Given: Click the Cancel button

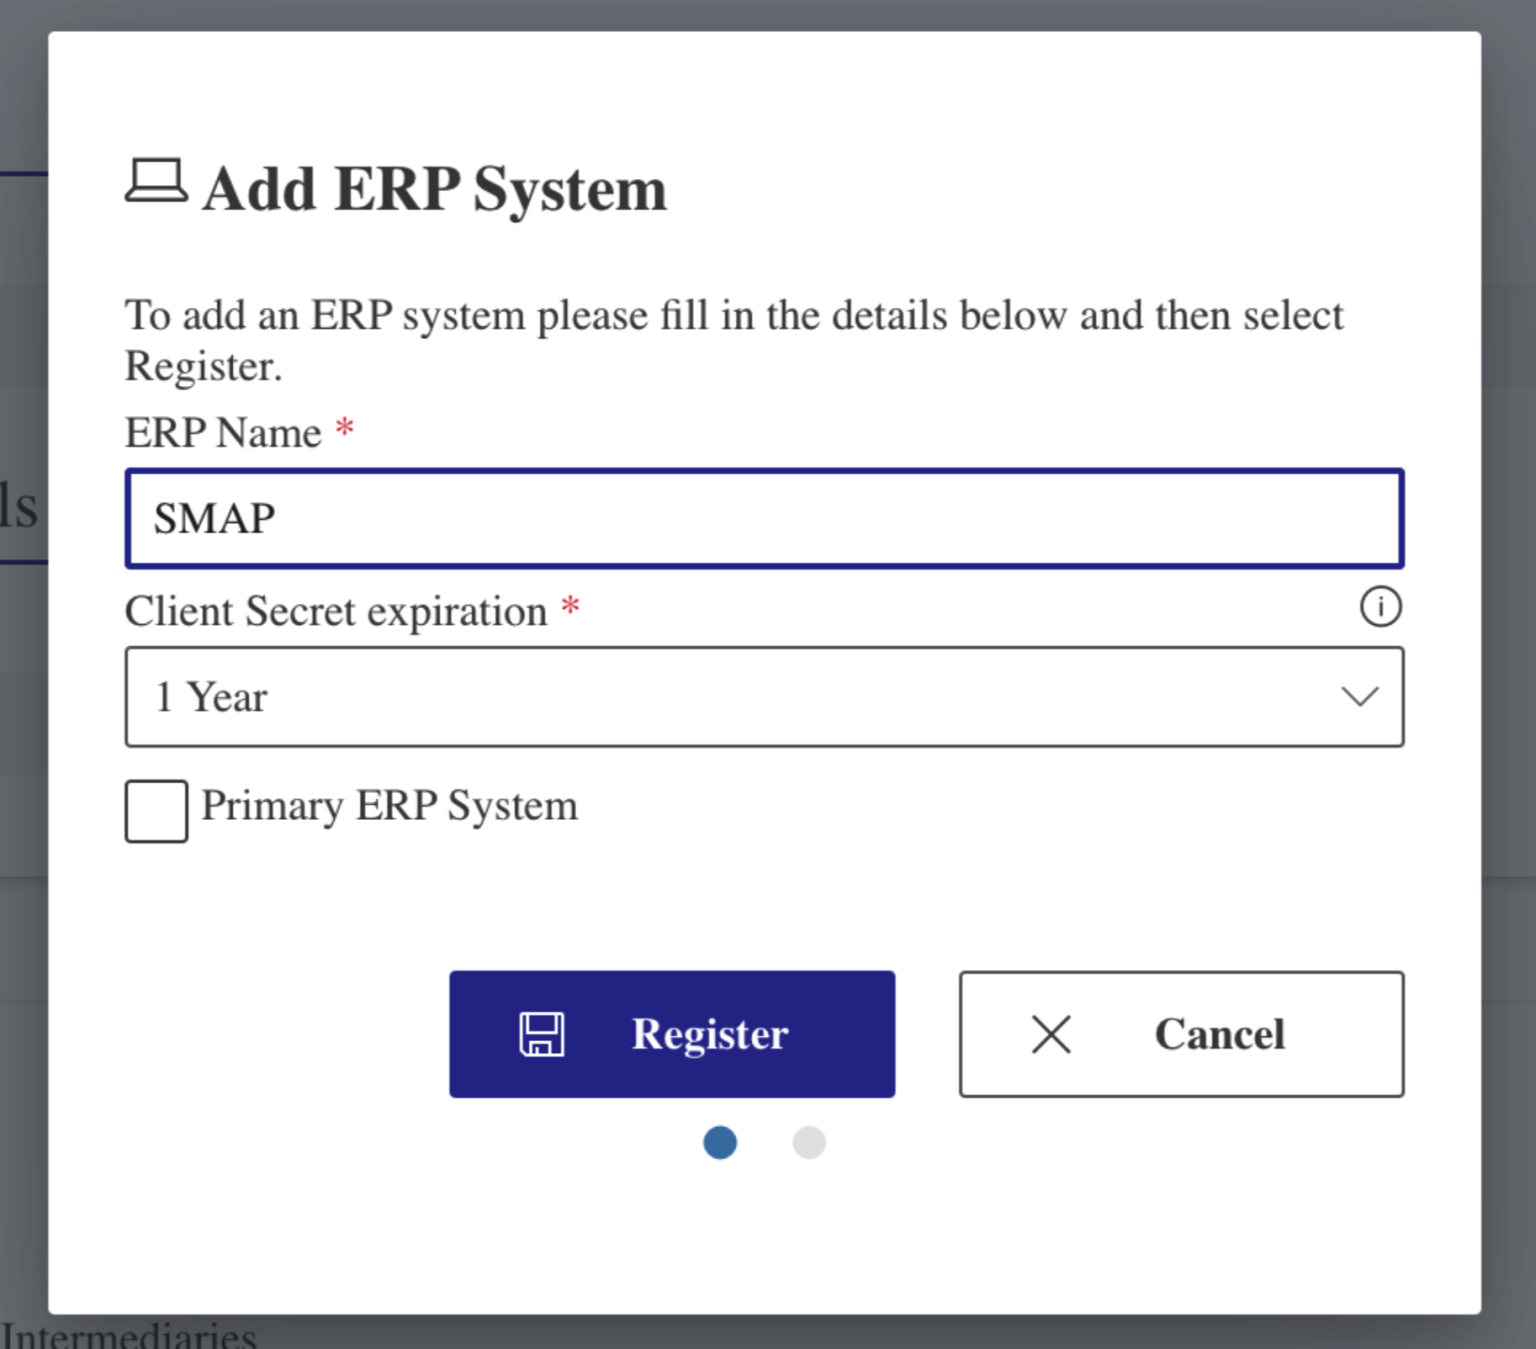Looking at the screenshot, I should pos(1181,1035).
